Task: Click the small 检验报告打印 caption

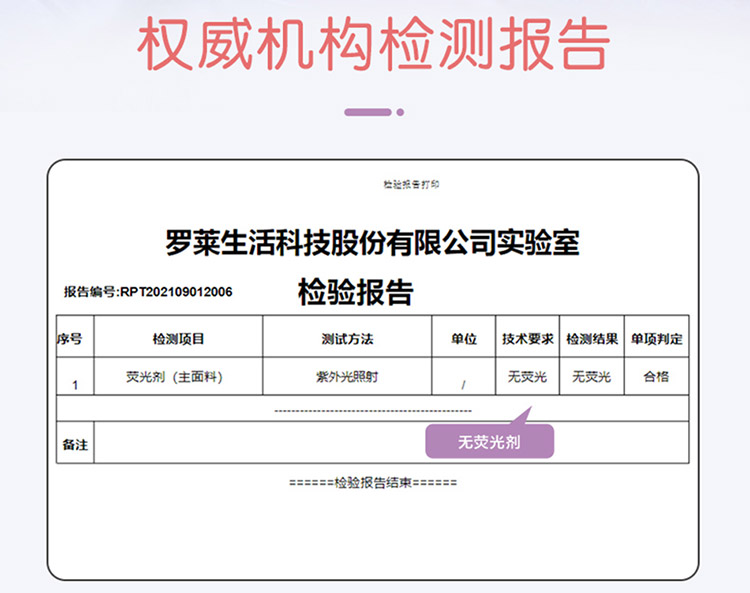Action: pyautogui.click(x=411, y=184)
